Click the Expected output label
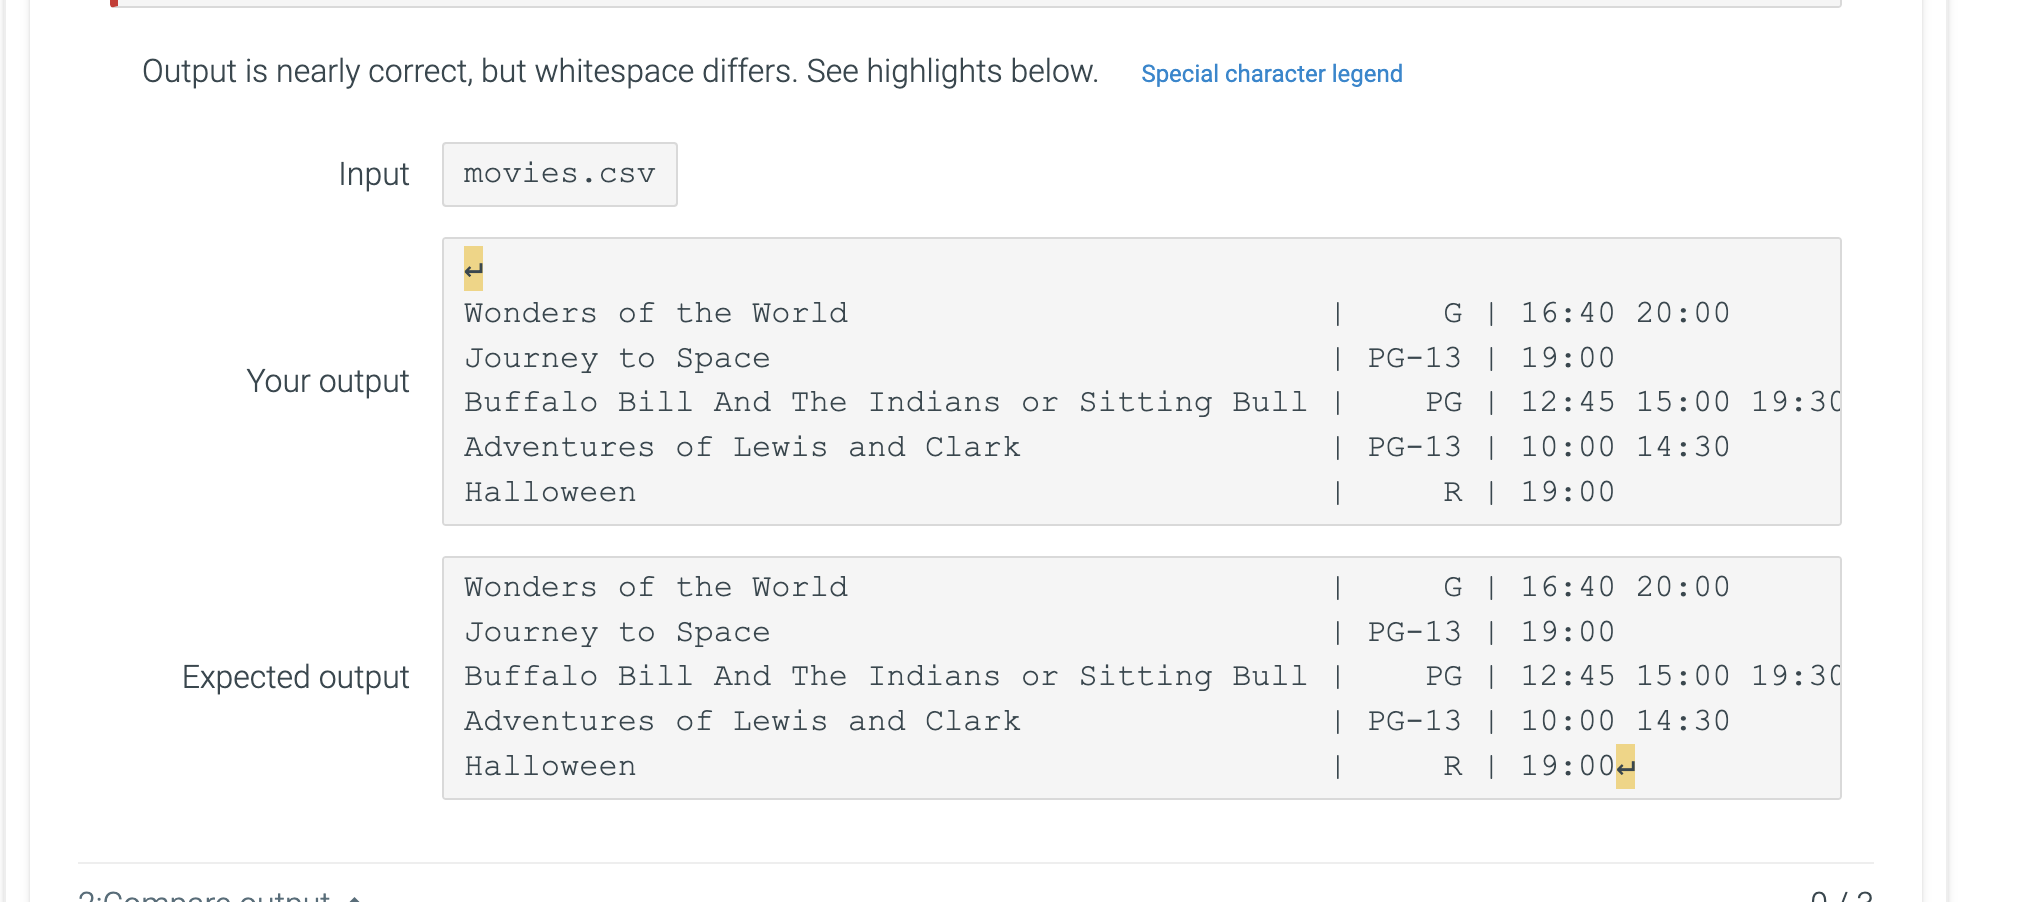This screenshot has width=2019, height=902. (295, 676)
